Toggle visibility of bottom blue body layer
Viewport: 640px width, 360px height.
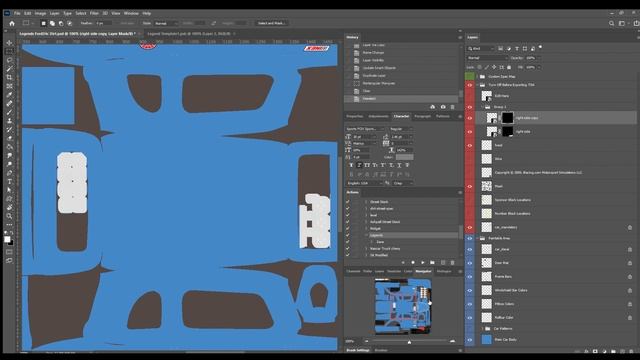(x=470, y=340)
